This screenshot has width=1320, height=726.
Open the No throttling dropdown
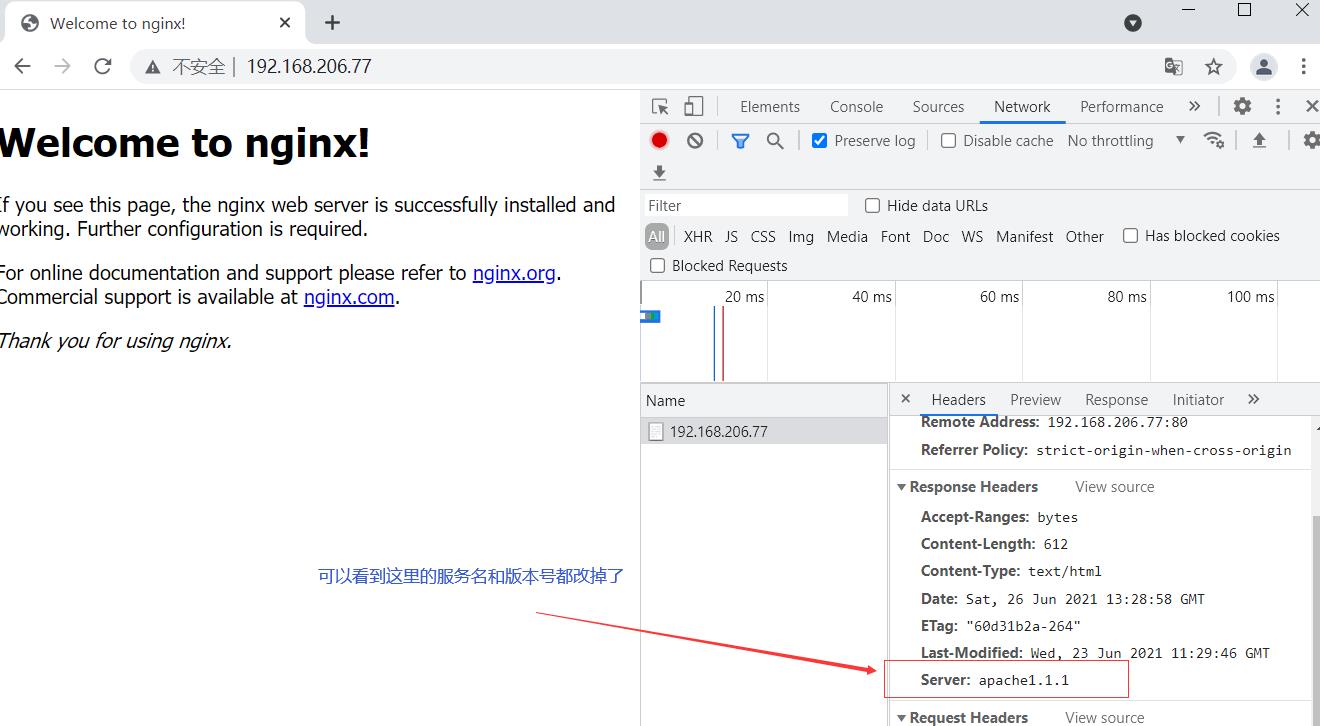1126,141
